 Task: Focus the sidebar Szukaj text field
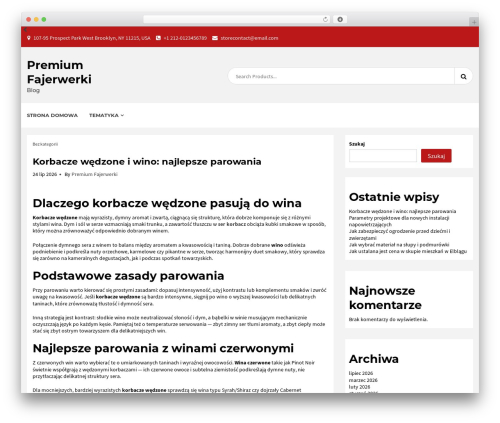(383, 156)
